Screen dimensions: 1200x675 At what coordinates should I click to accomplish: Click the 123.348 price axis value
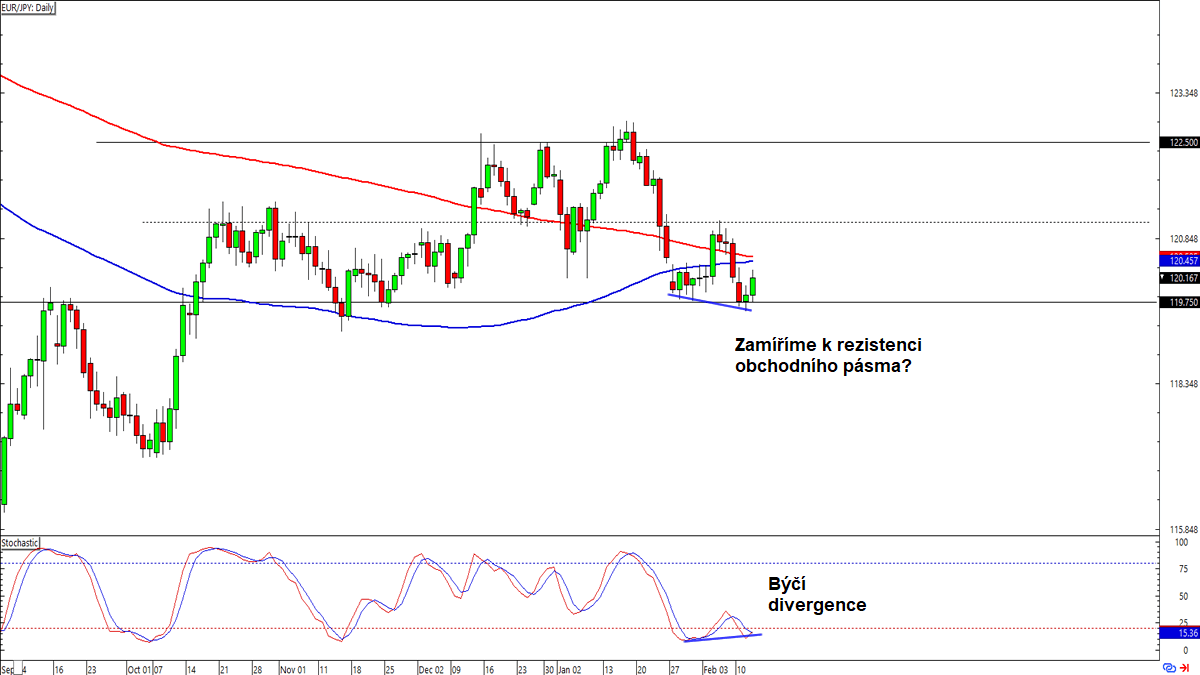click(1183, 93)
